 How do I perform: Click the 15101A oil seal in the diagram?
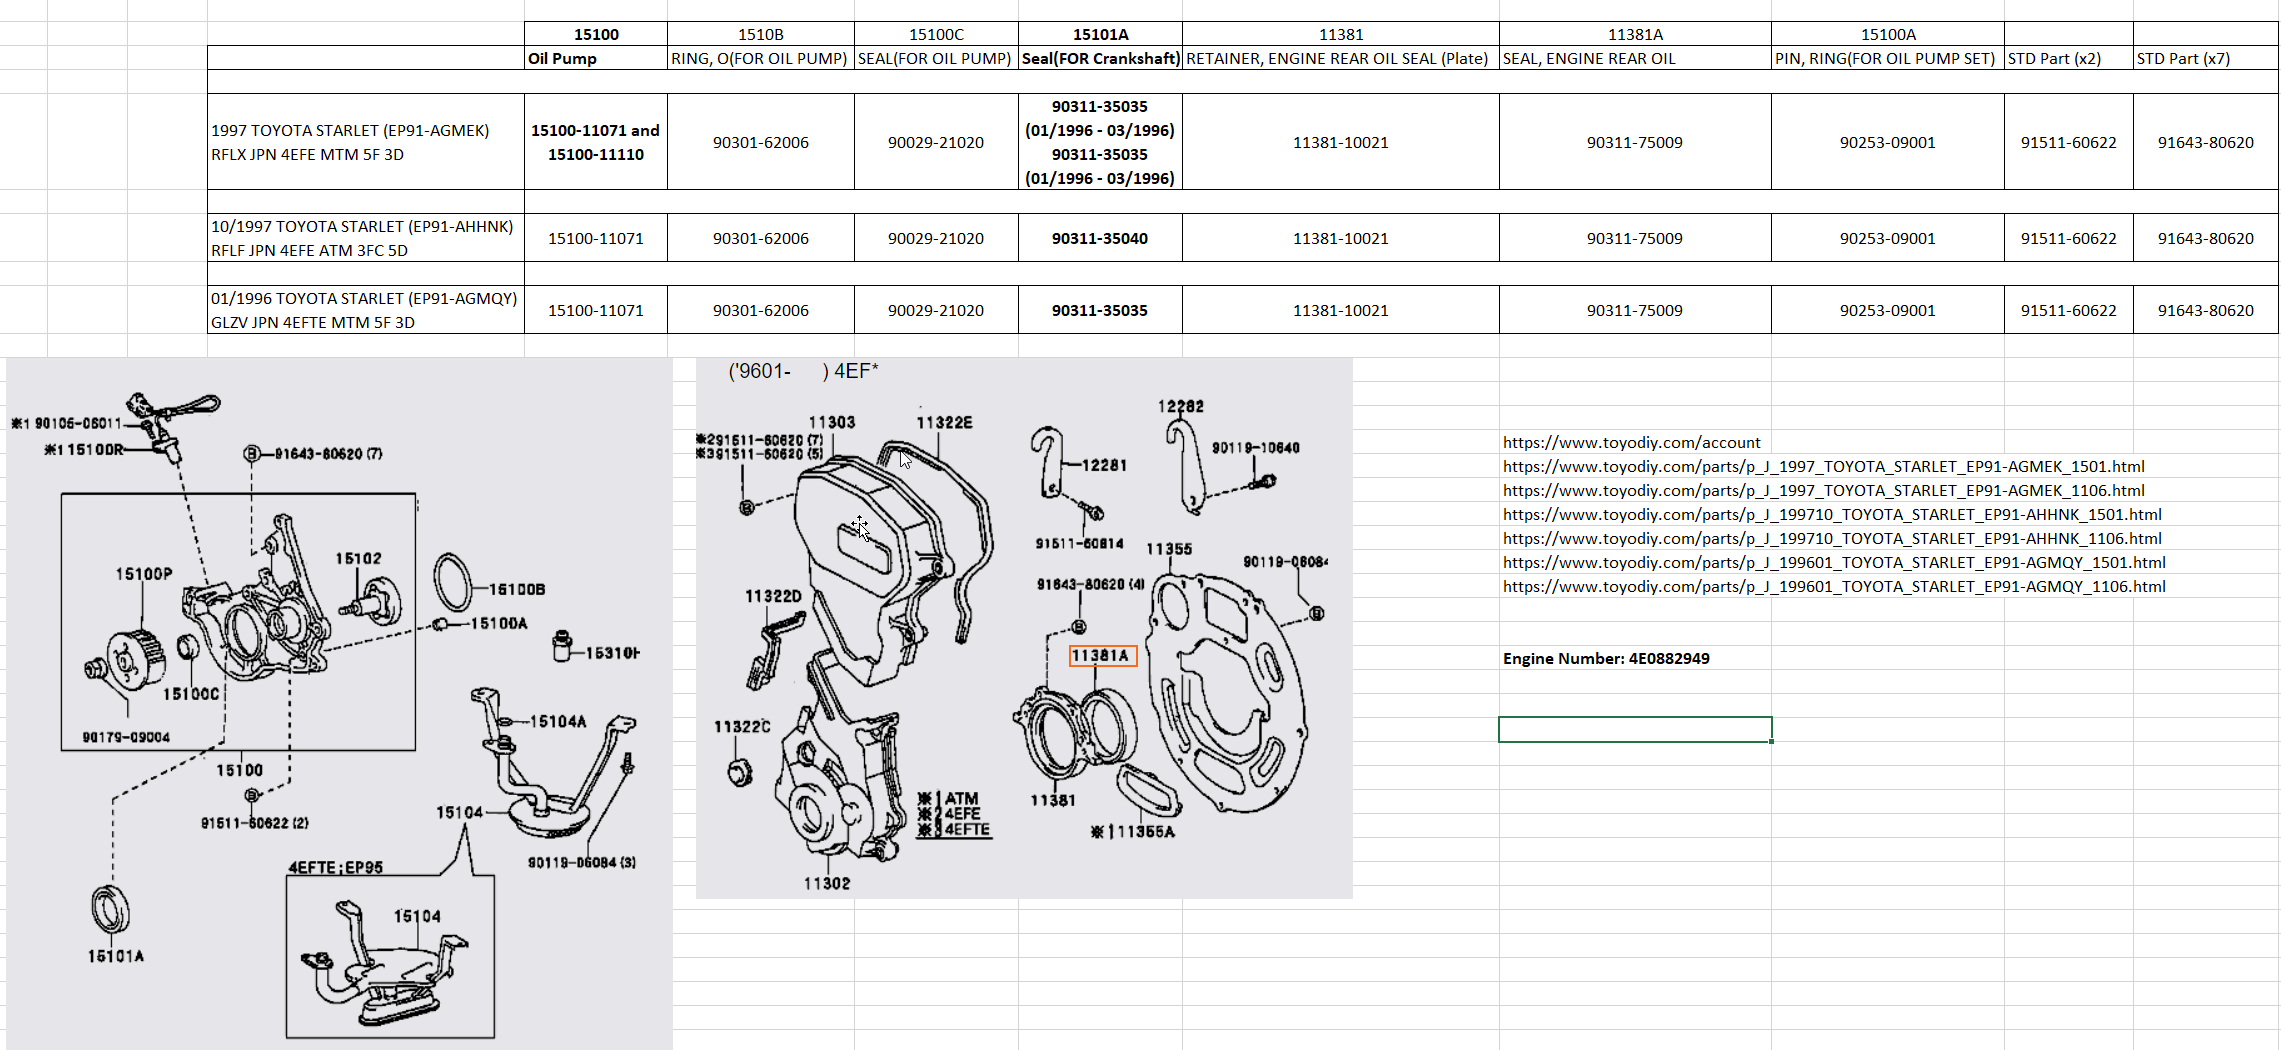110,908
